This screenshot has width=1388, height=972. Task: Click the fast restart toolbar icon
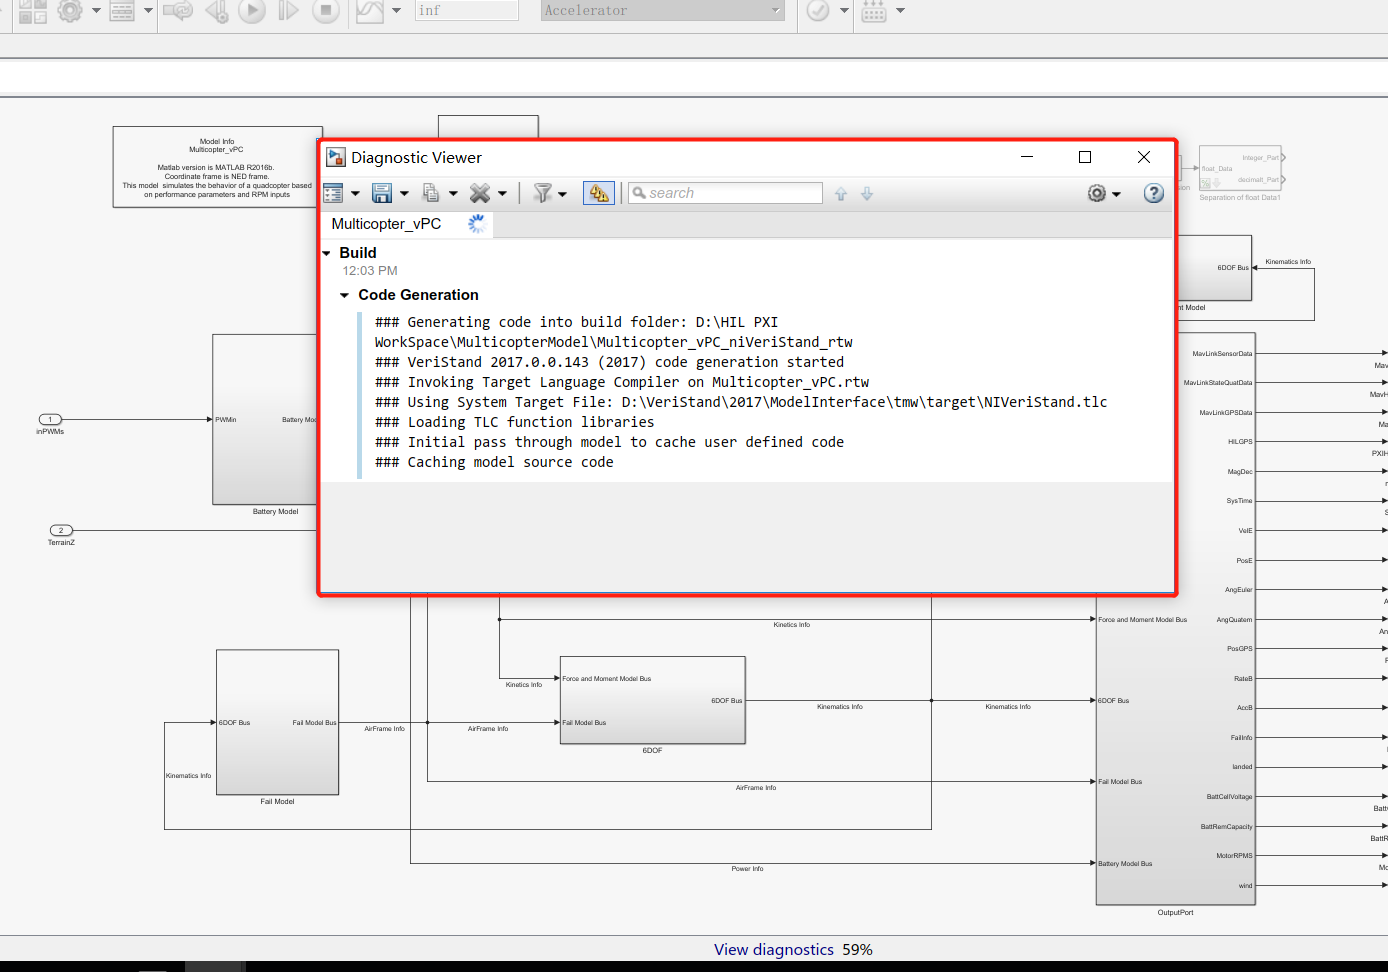178,11
